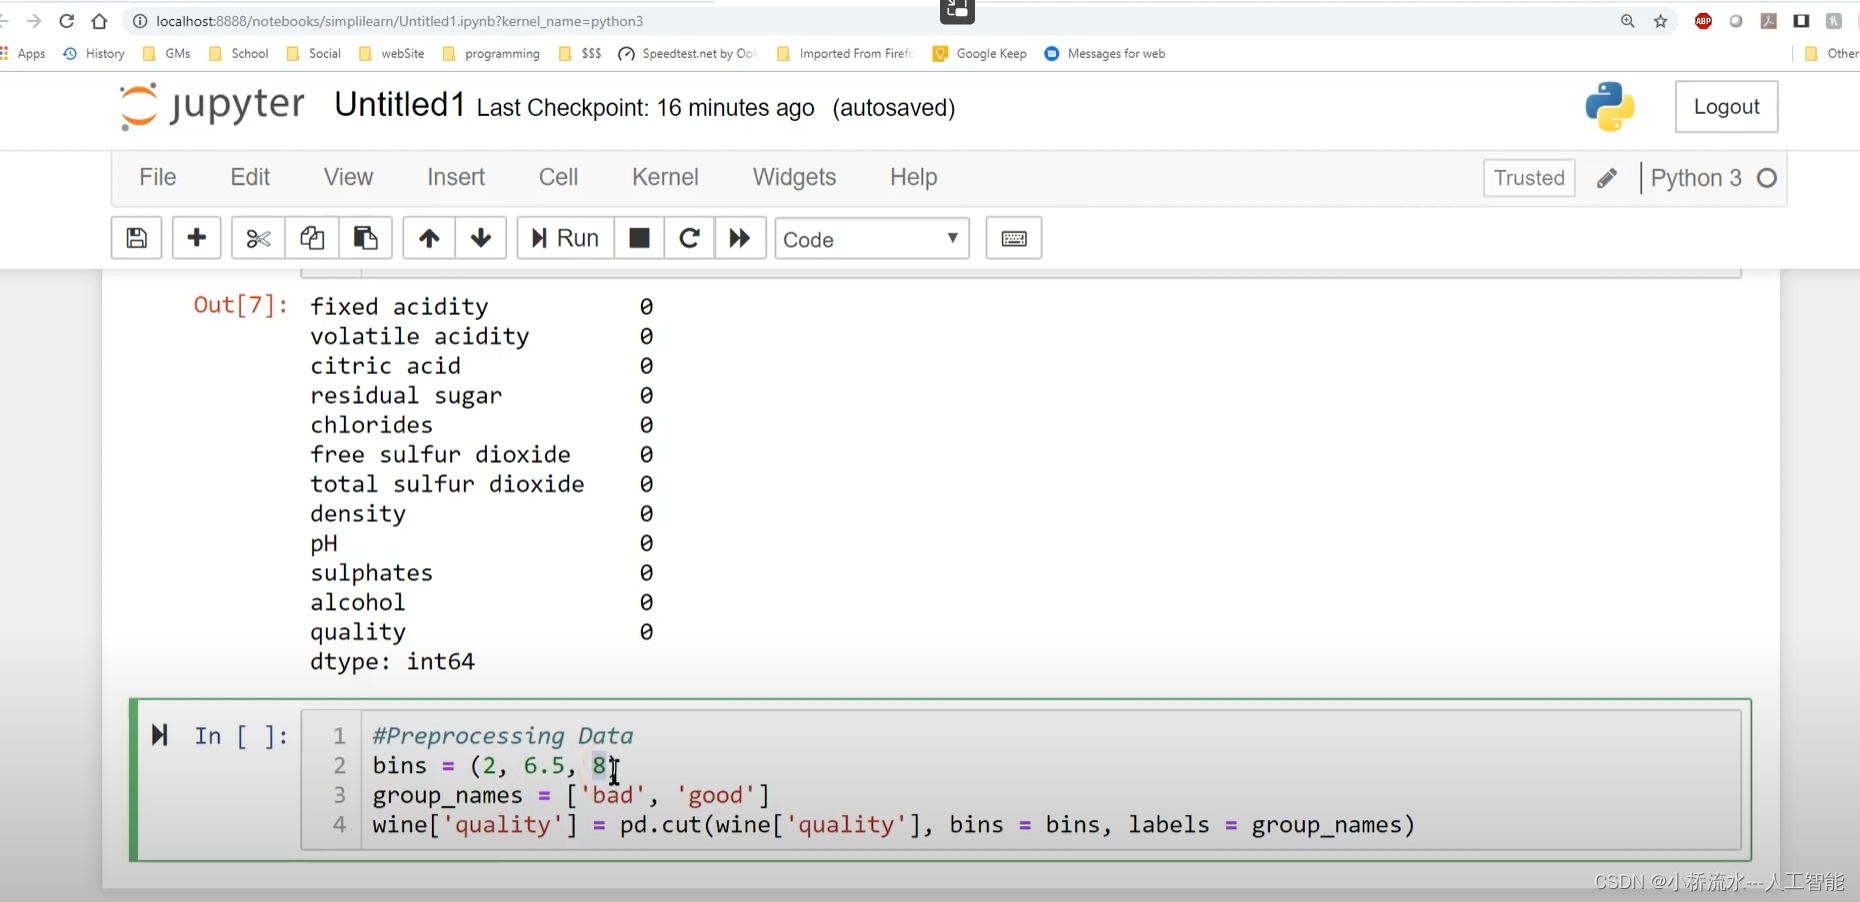Open the Speedtest.net bookmark
This screenshot has height=902, width=1860.
tap(688, 54)
